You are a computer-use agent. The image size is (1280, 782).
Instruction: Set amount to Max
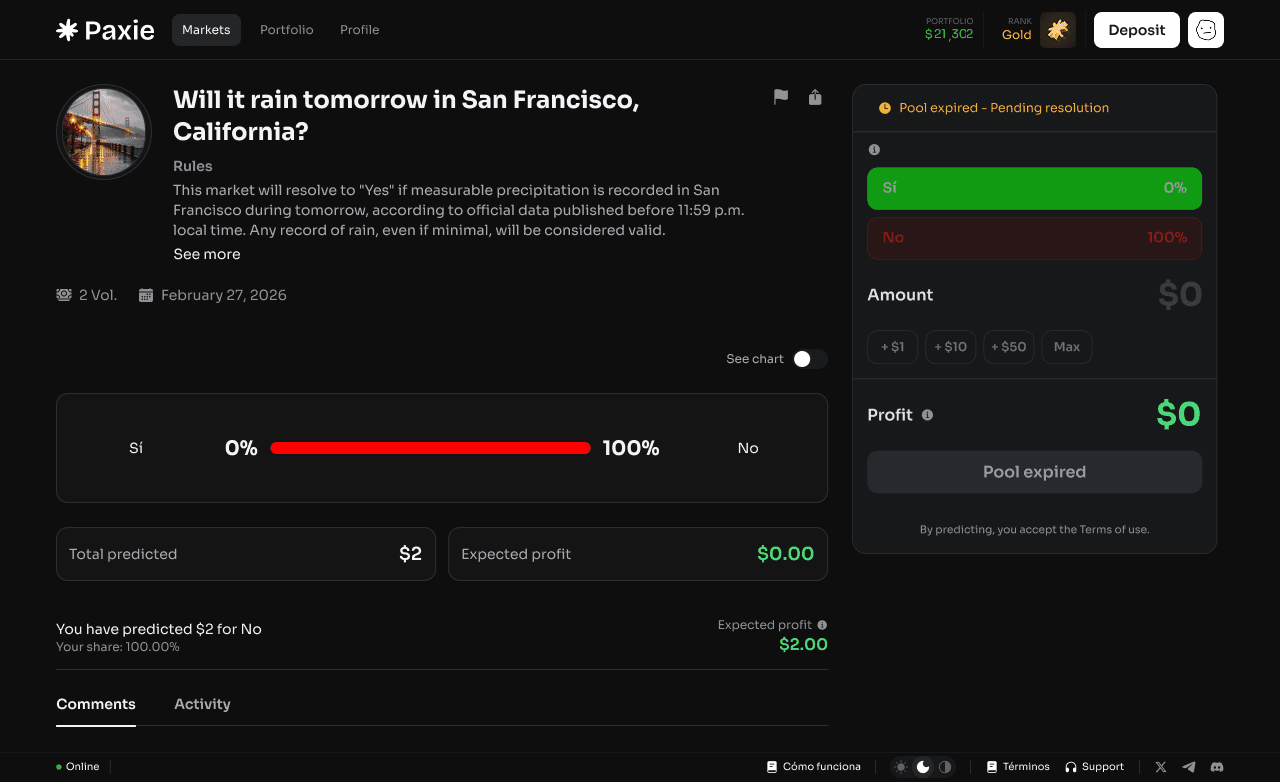tap(1067, 347)
